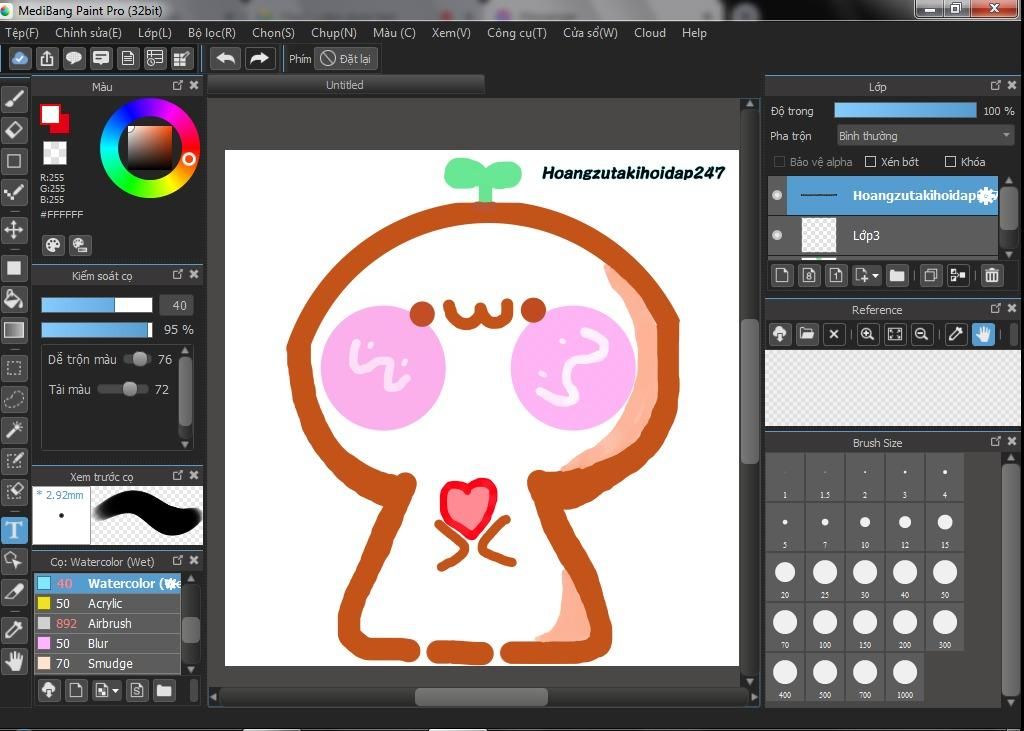
Task: Adjust the Dễ trộn màu slider
Action: (138, 359)
